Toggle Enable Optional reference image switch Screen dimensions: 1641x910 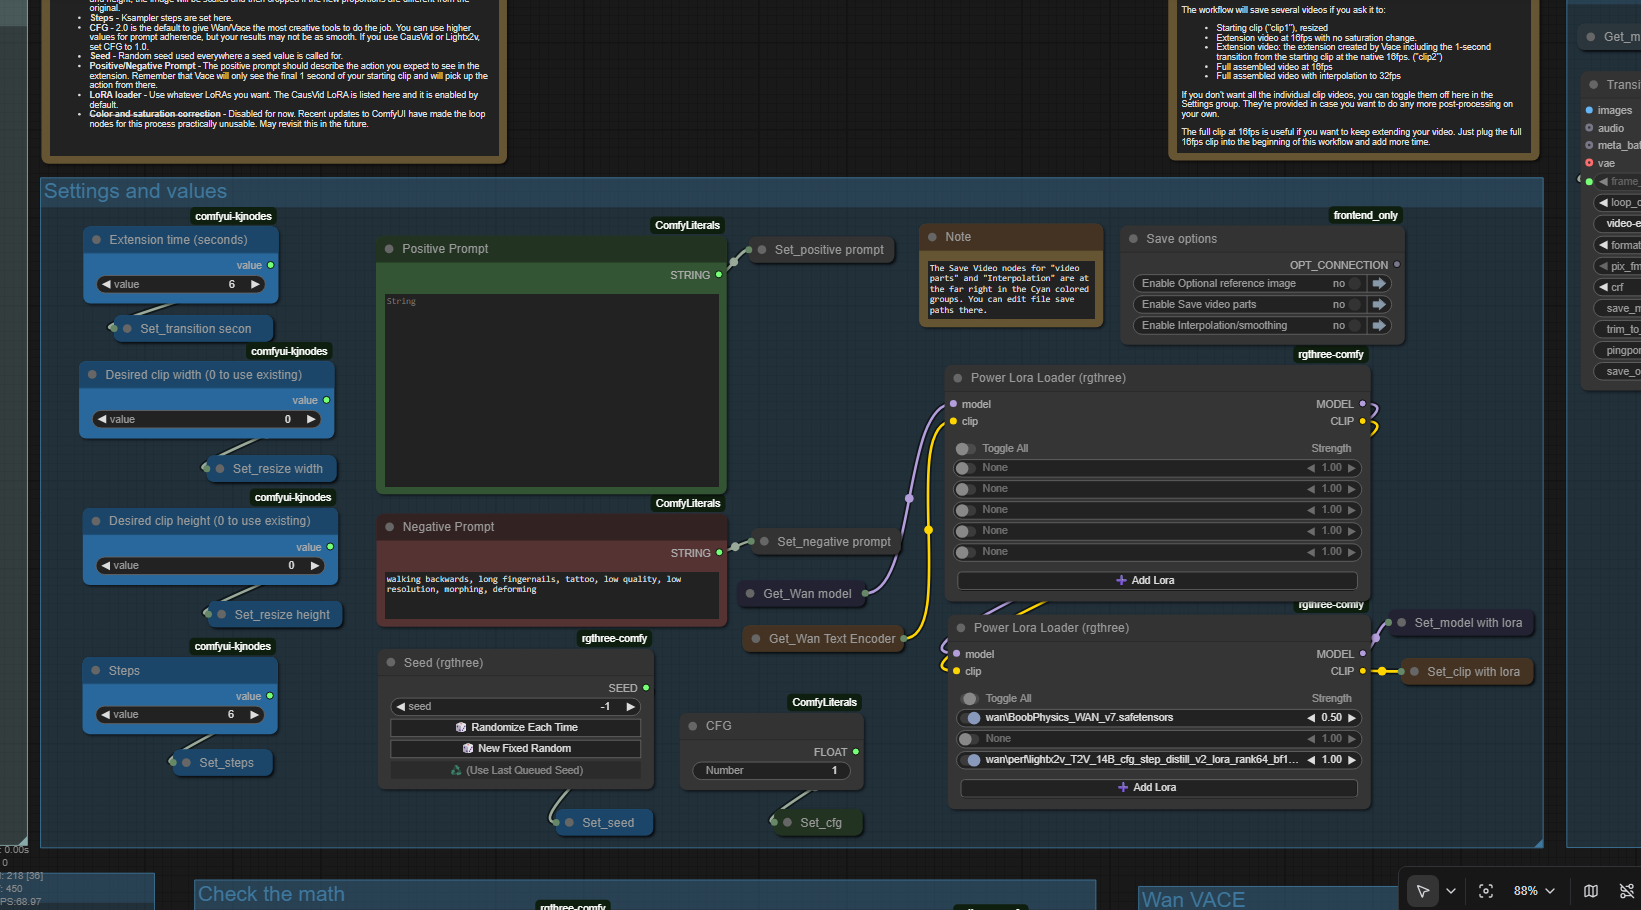1355,284
